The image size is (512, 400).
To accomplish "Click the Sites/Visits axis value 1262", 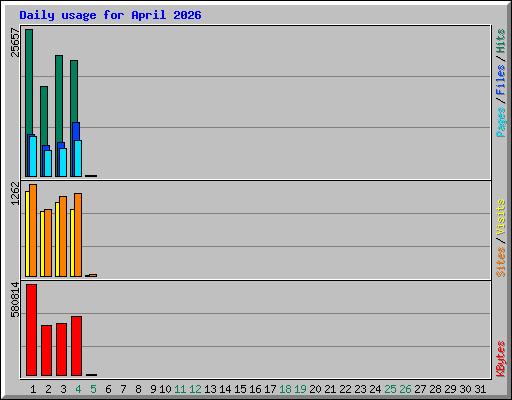I will pos(15,193).
